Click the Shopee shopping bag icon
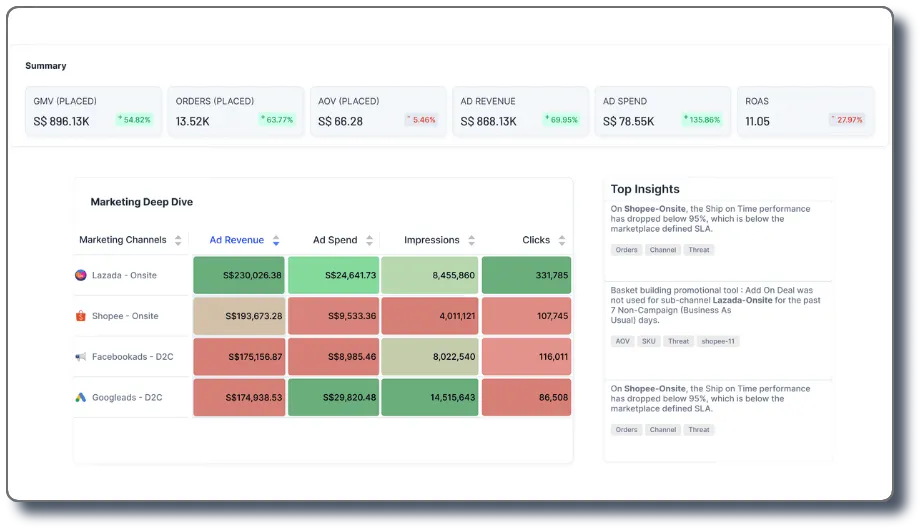The width and height of the screenshot is (924, 532). click(x=81, y=316)
